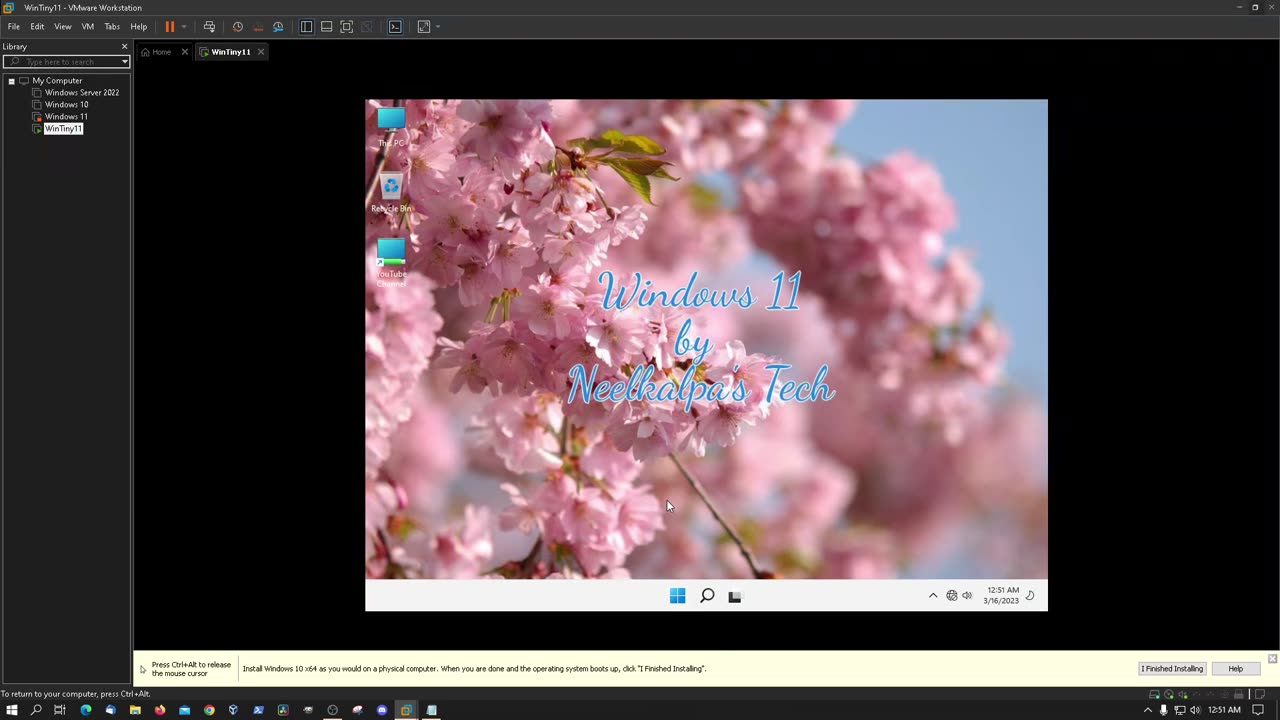Open host notification center icon
The image size is (1280, 720).
1259,710
